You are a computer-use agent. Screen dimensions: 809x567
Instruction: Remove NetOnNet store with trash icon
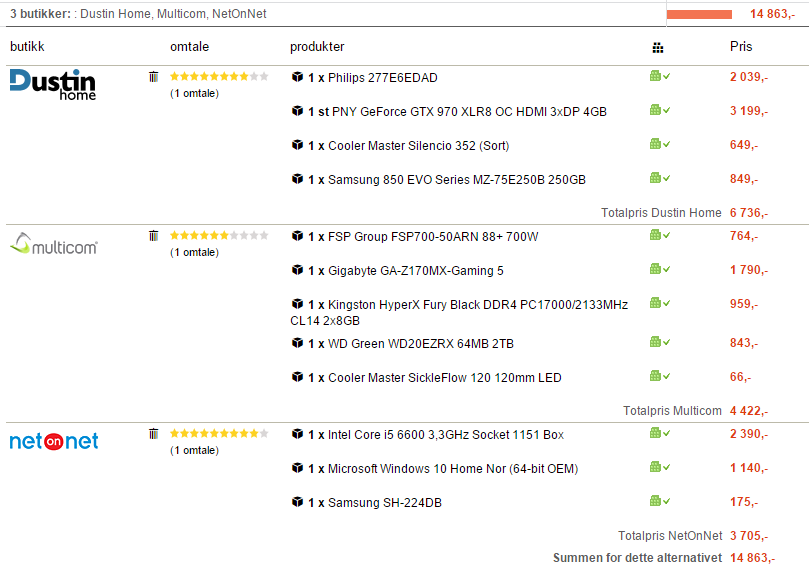(153, 434)
